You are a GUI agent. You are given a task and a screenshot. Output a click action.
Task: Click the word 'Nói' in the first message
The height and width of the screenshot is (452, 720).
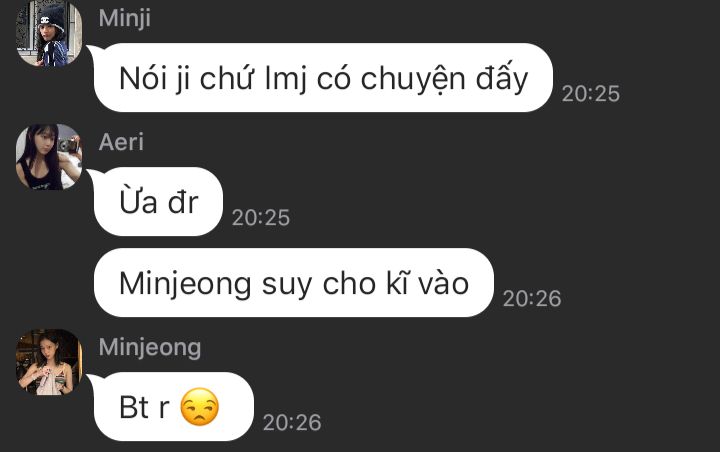143,78
